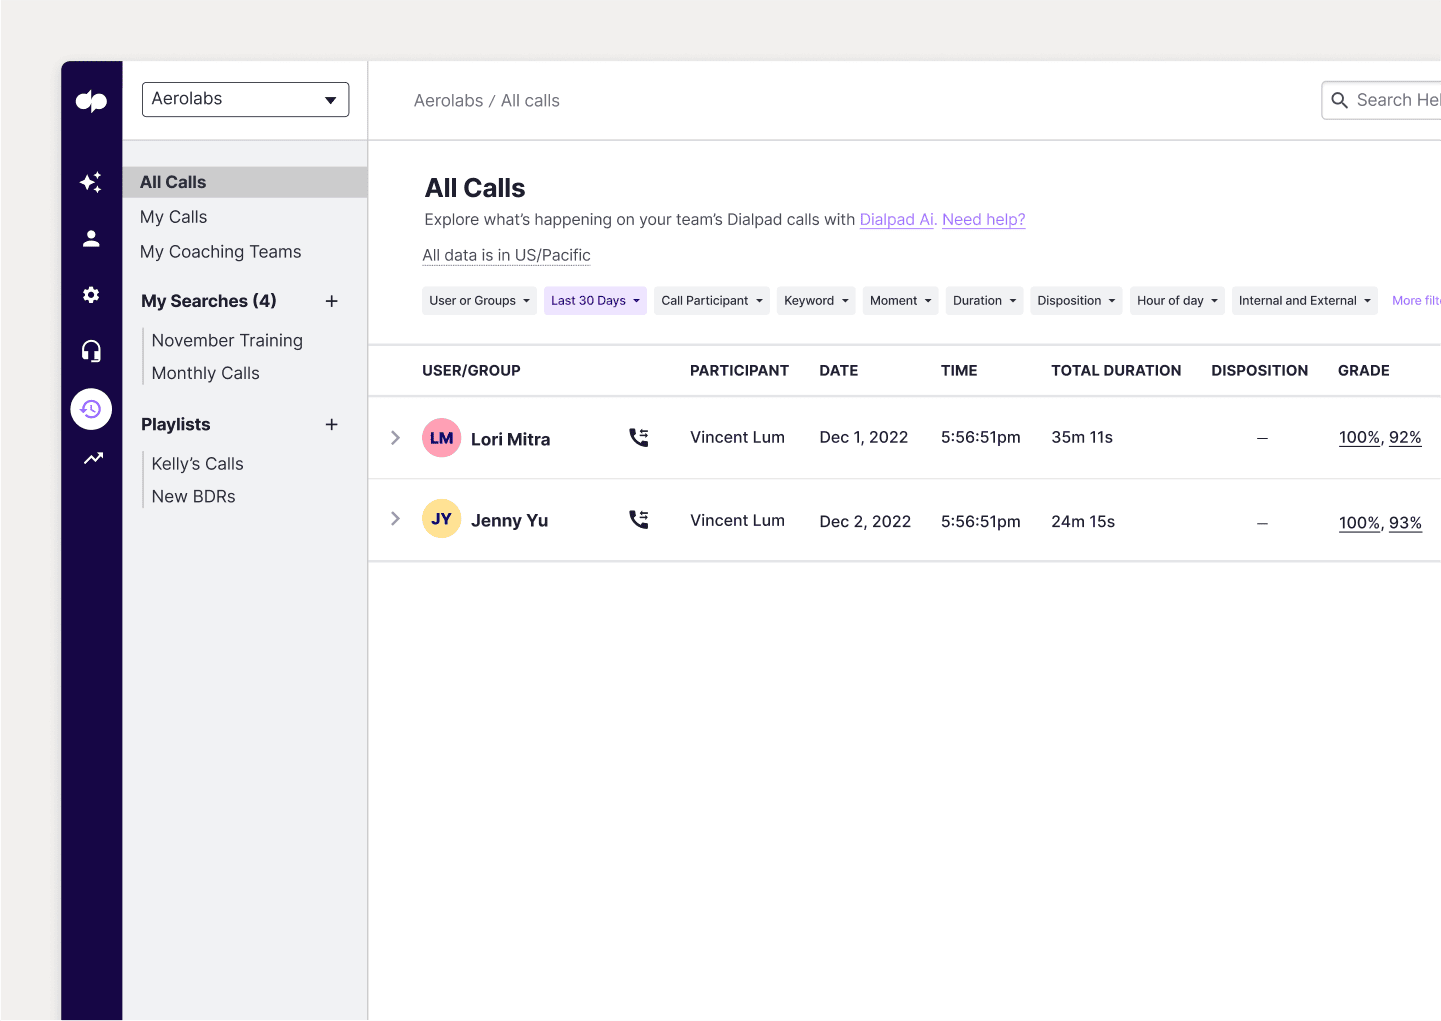1441x1021 pixels.
Task: Expand the Jenny Yu call row chevron
Action: pyautogui.click(x=395, y=519)
